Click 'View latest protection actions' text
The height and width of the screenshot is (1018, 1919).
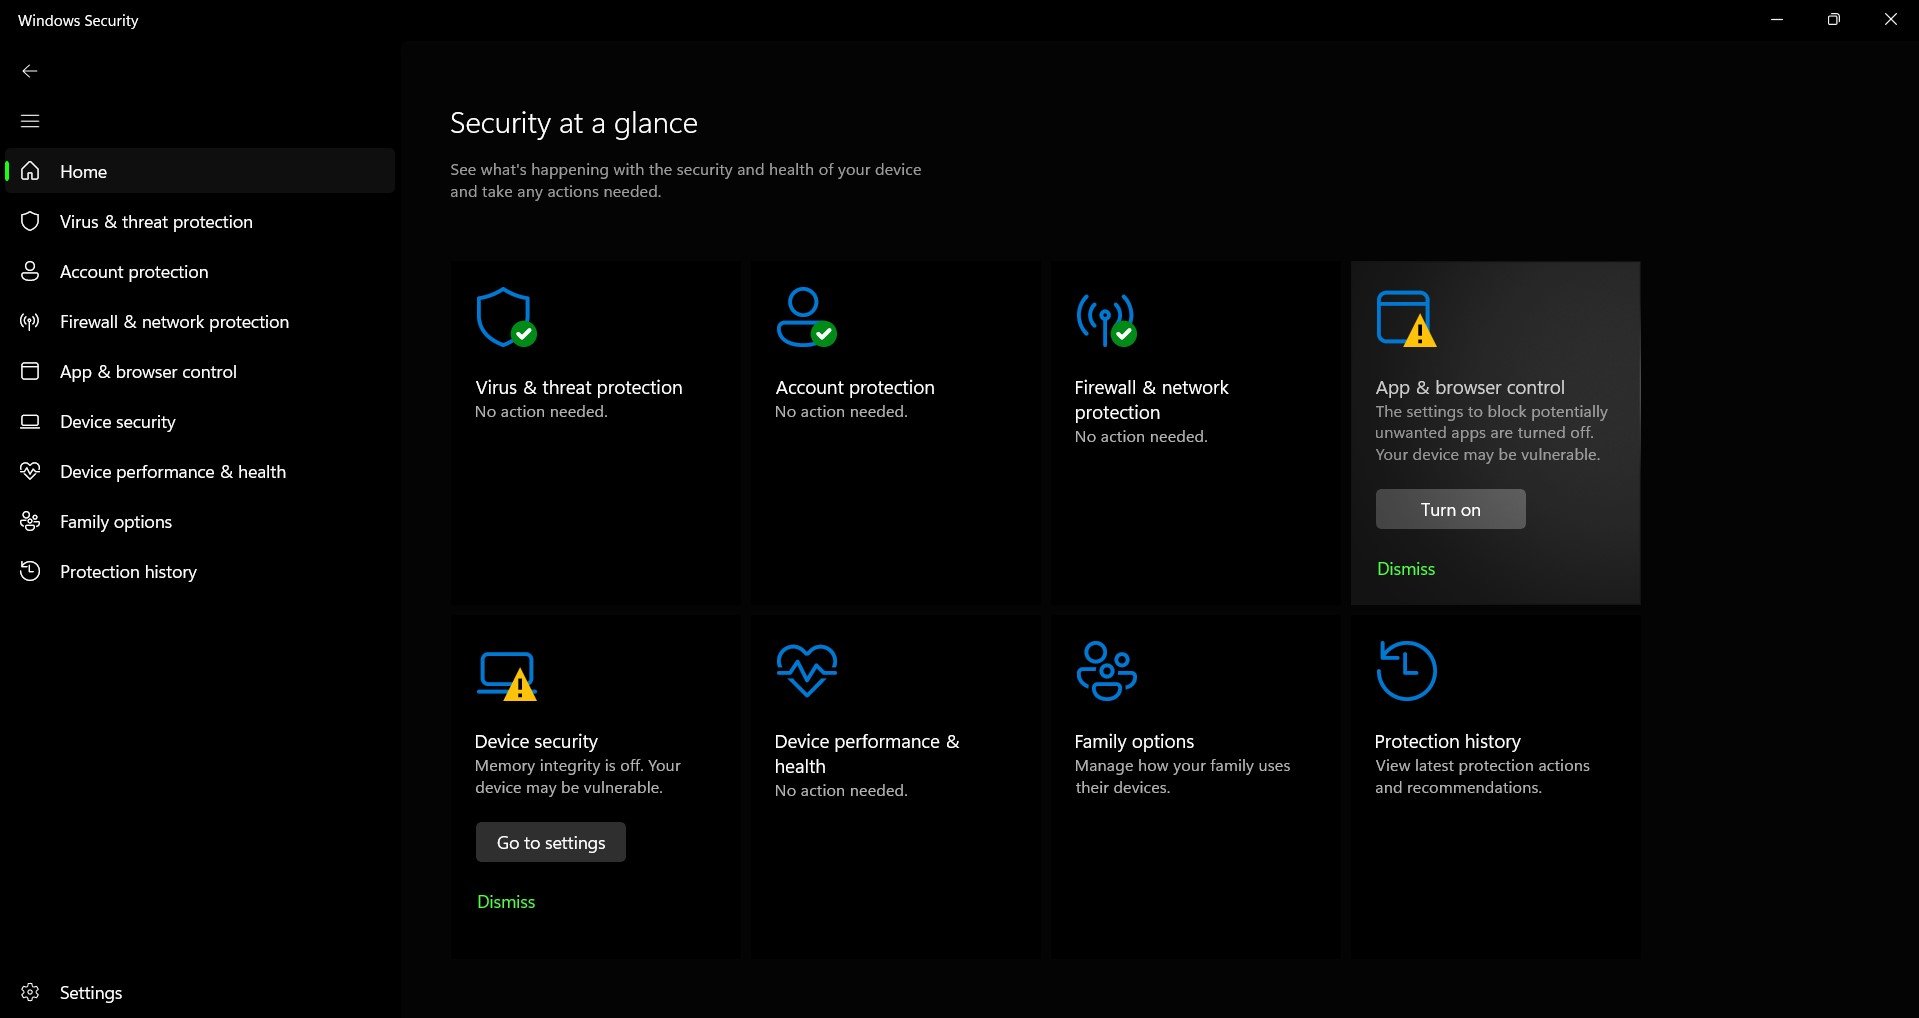point(1482,765)
